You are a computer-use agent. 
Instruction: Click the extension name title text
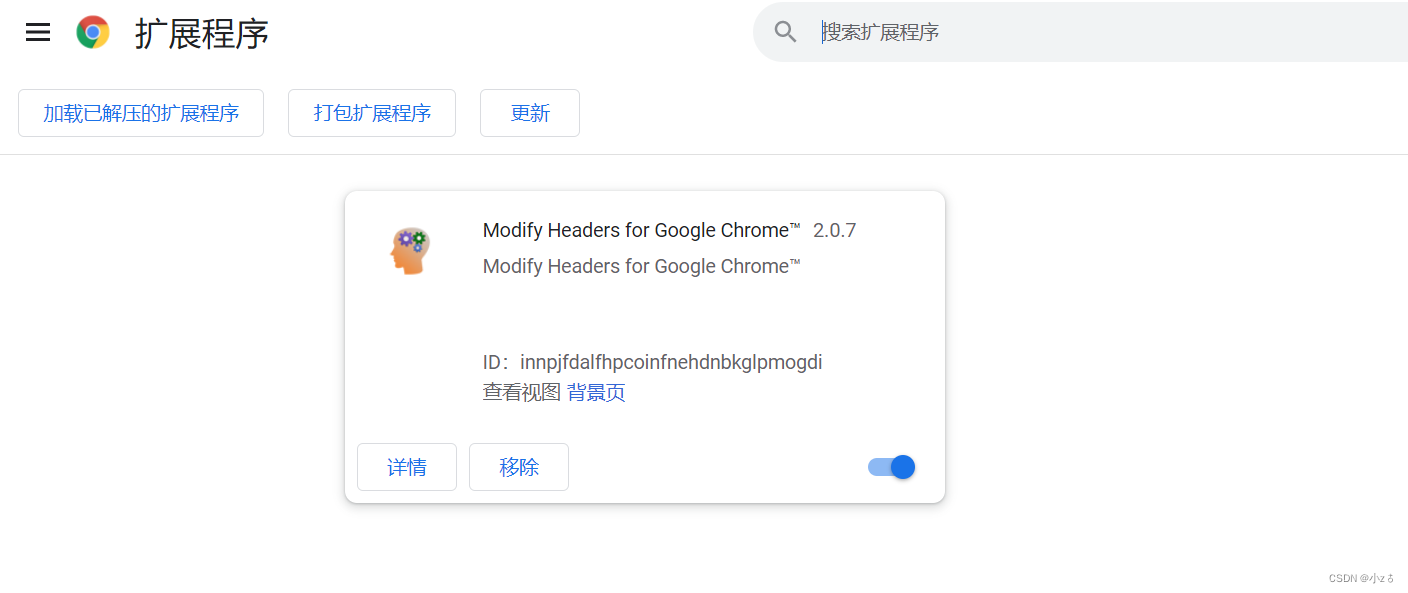[x=641, y=231]
